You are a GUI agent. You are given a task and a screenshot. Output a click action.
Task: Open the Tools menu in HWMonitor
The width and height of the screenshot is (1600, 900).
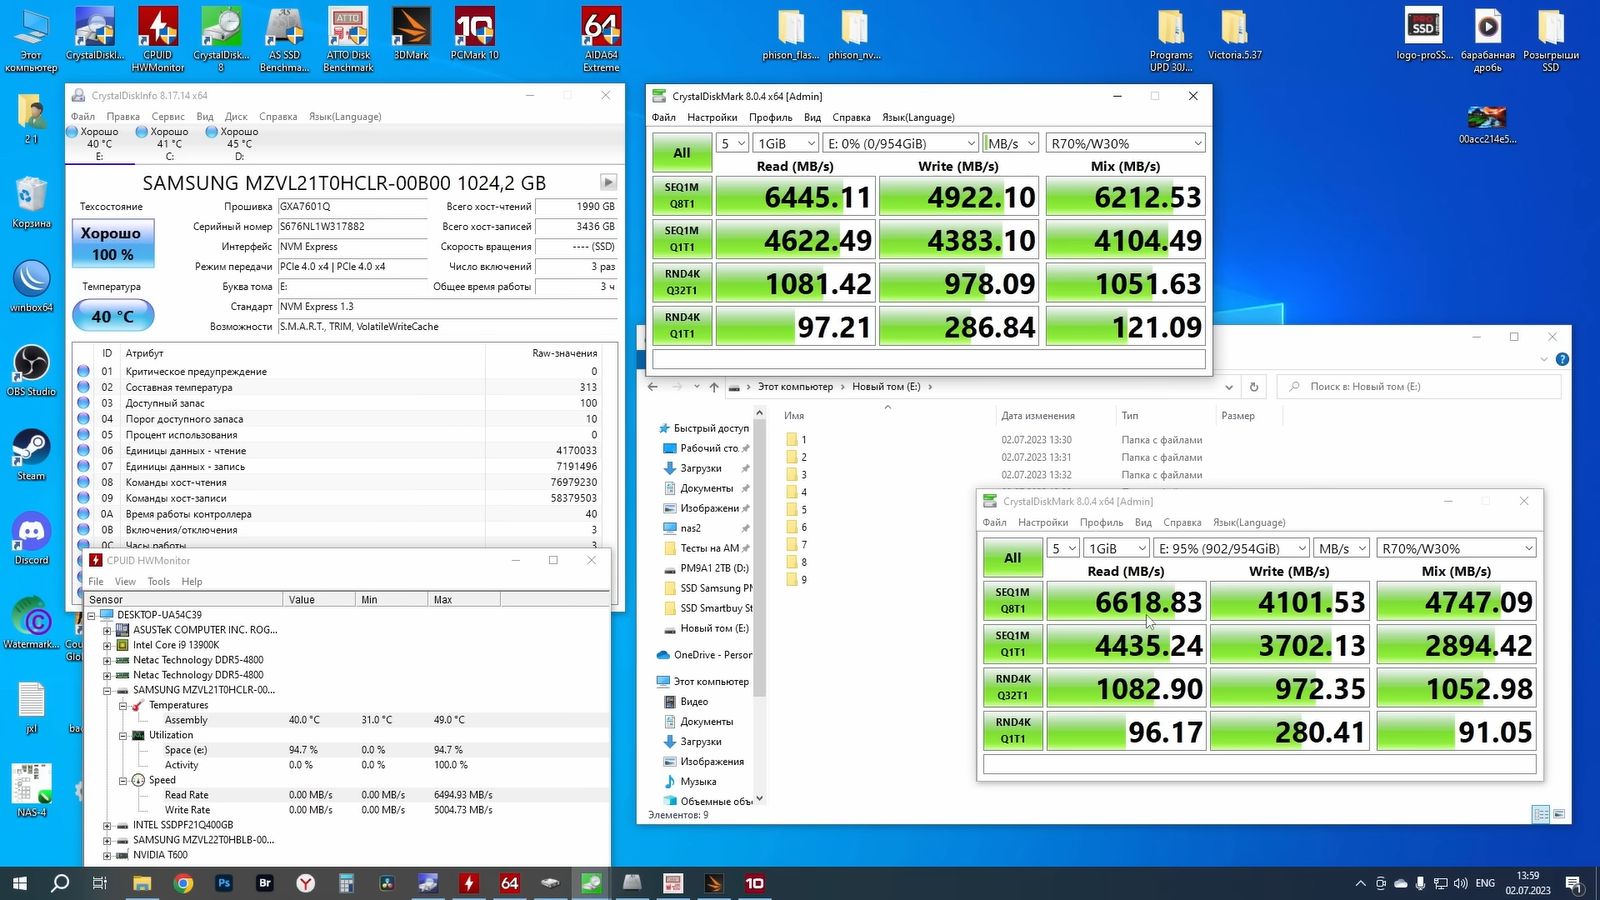click(158, 581)
